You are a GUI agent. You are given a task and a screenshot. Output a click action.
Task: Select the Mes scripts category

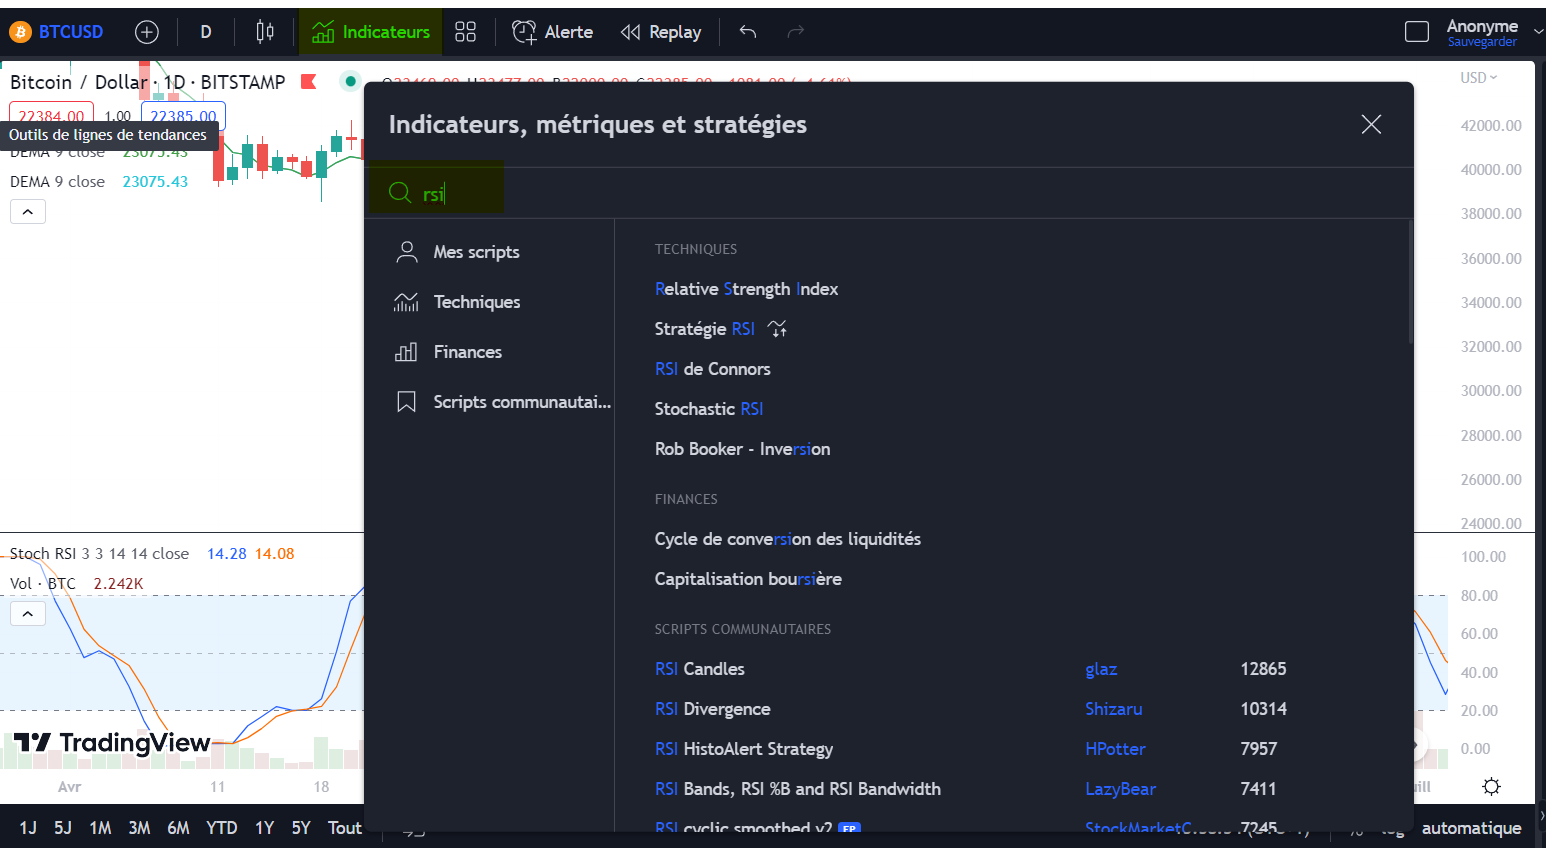(x=476, y=252)
